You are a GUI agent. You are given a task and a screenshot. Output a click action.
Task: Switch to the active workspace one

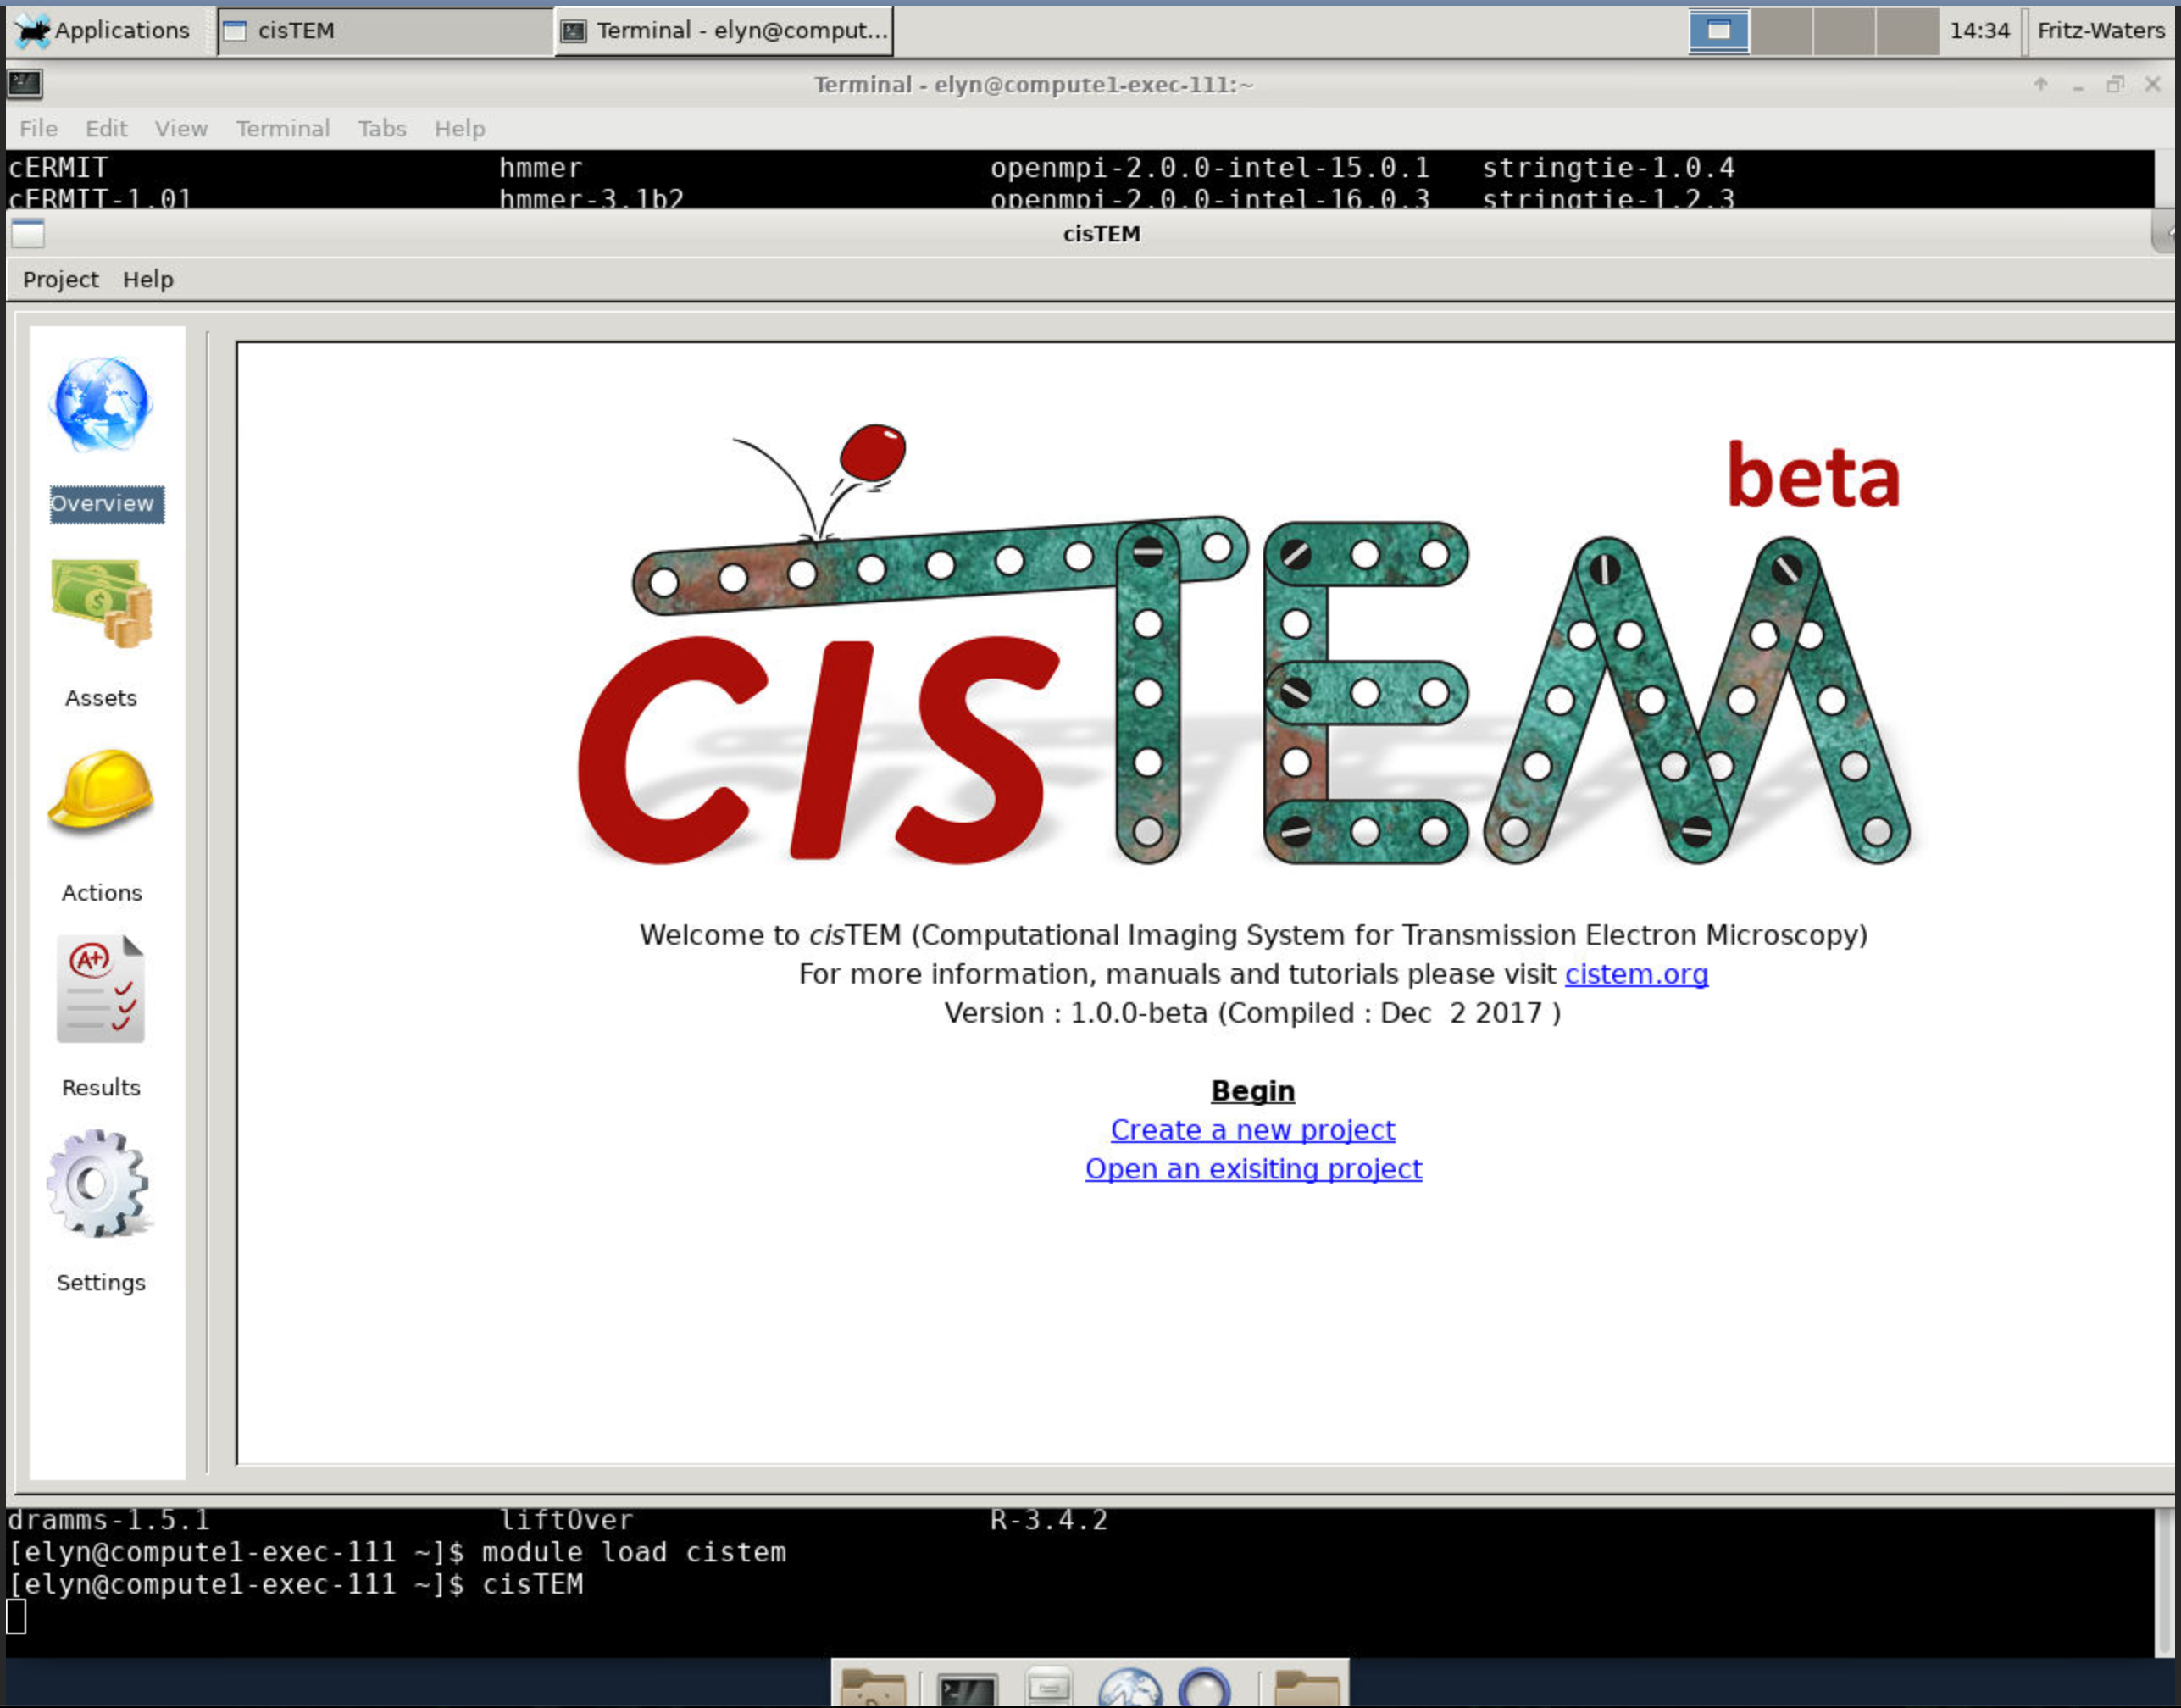[x=1718, y=30]
